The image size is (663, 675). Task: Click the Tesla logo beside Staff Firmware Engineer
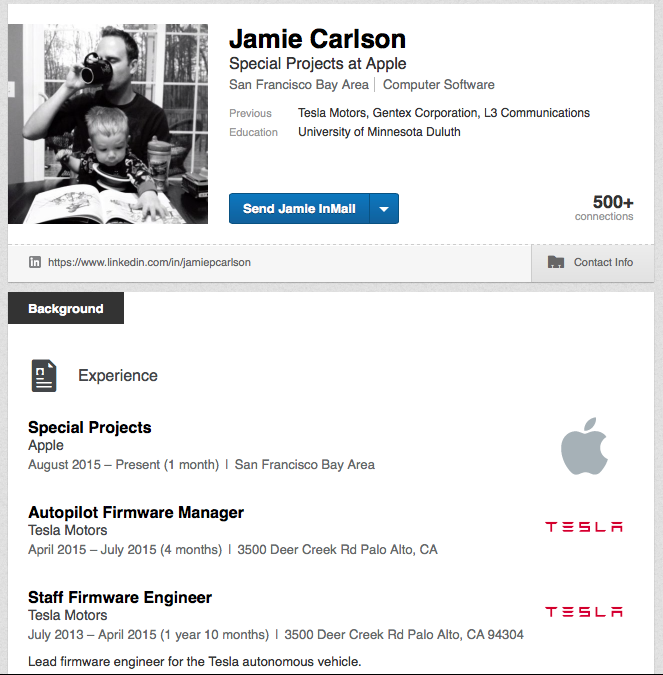click(x=584, y=612)
